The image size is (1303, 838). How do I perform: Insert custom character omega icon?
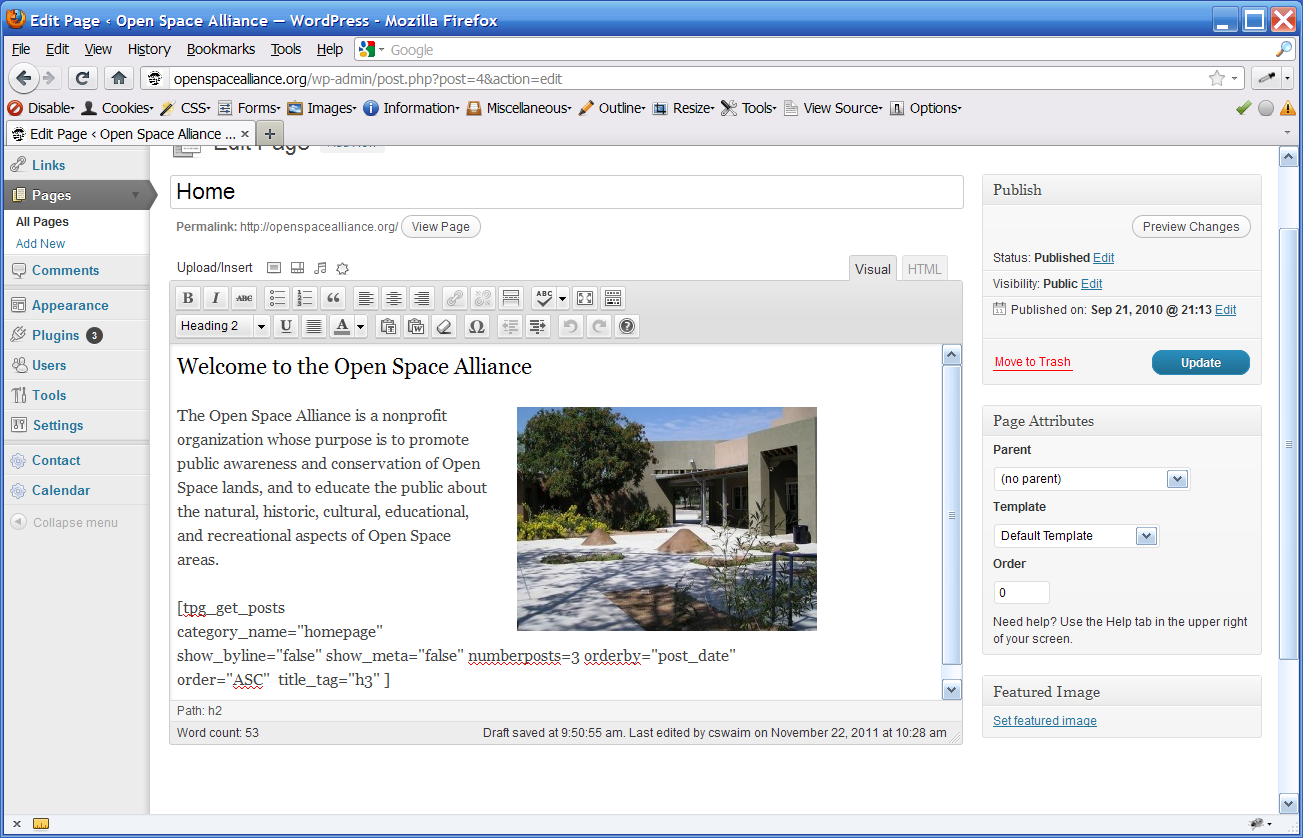476,326
